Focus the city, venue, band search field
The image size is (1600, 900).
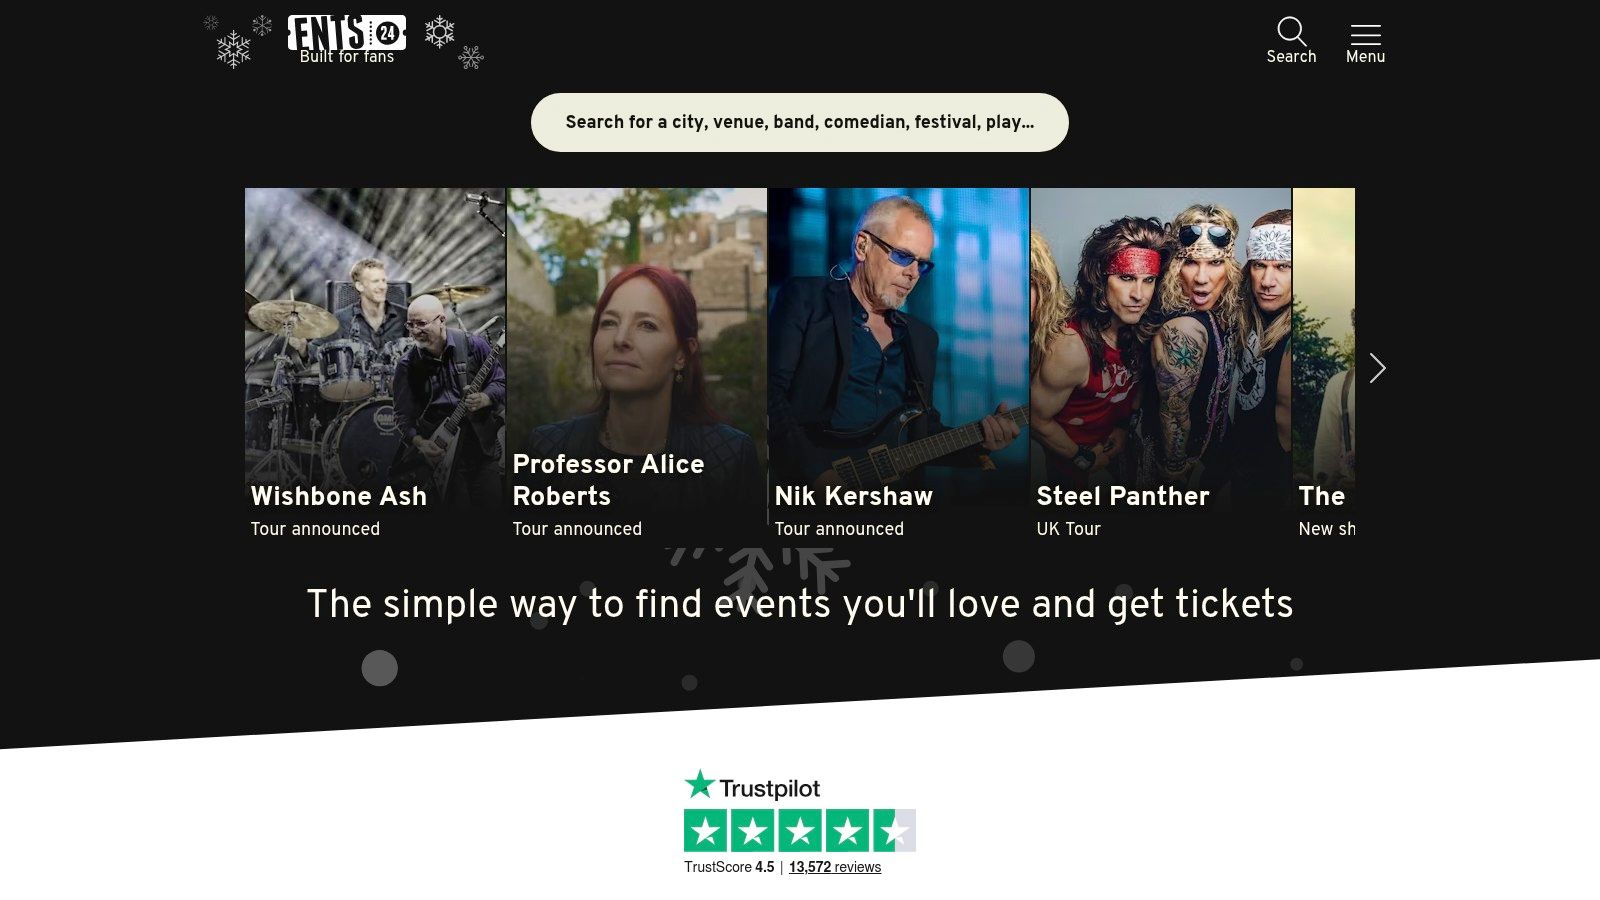pos(800,122)
